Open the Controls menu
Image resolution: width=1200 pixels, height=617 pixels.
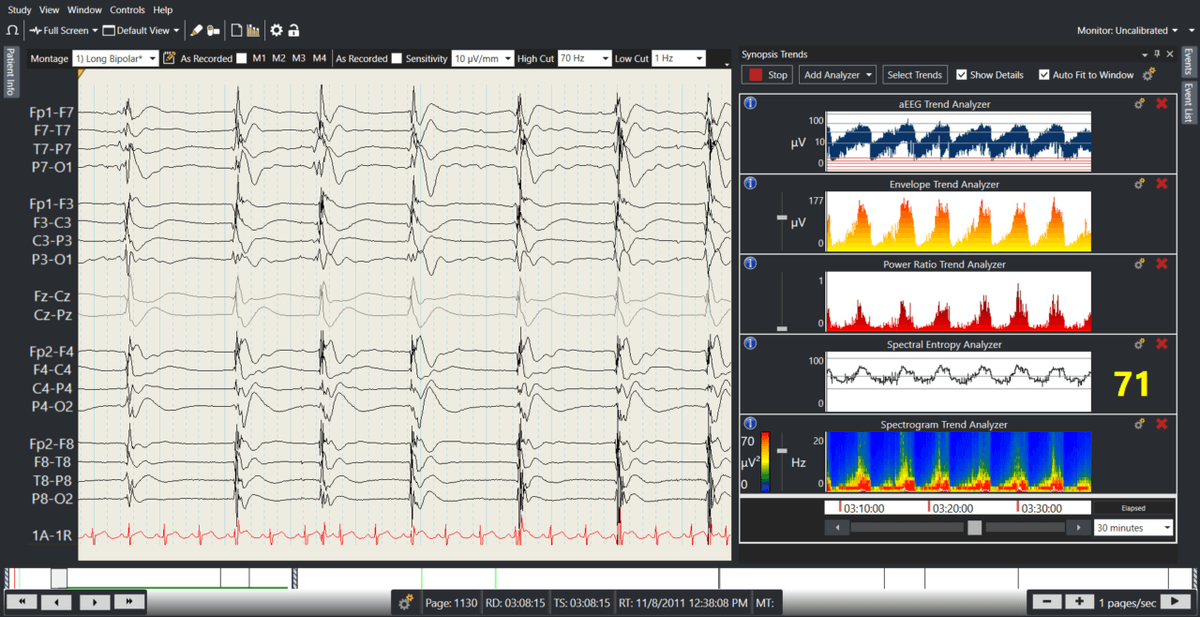127,9
